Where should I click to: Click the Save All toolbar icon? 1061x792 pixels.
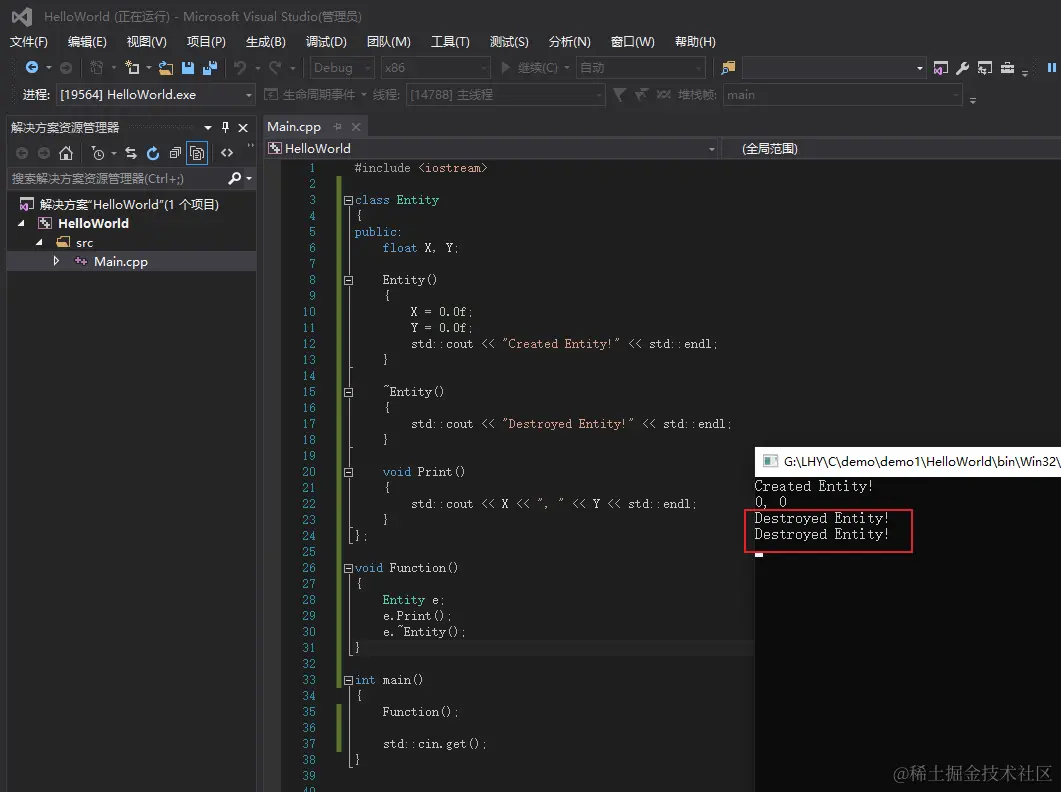210,68
